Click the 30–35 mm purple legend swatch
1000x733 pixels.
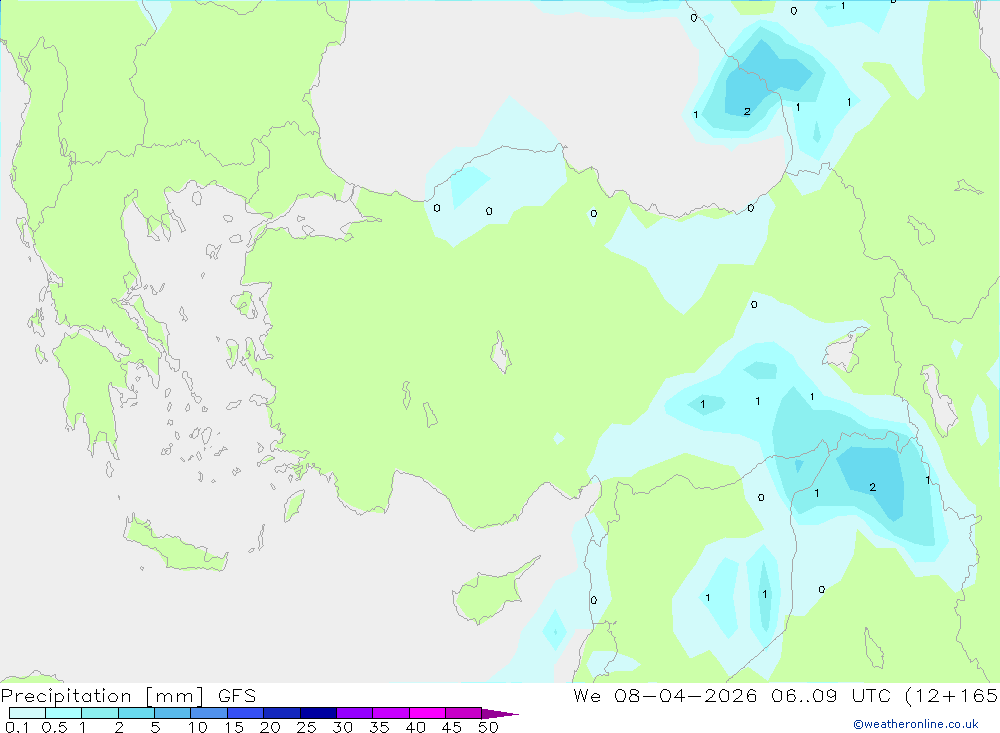[x=355, y=713]
